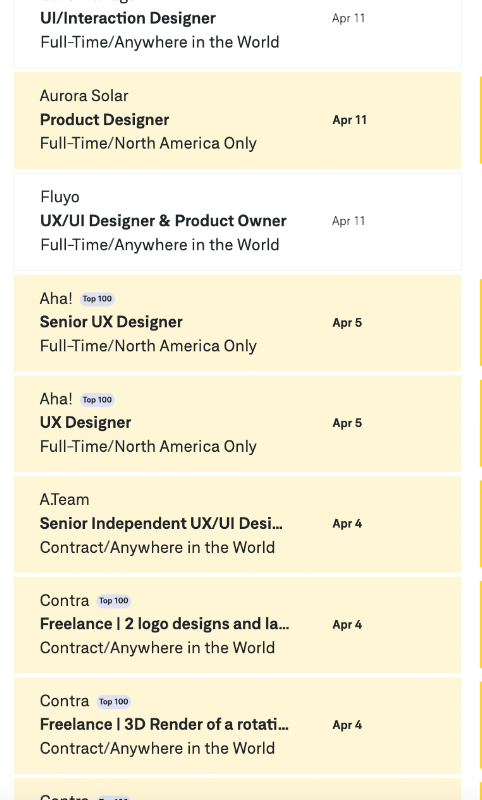This screenshot has height=800, width=482.
Task: Click Top 100 badge on logo designs job
Action: (x=114, y=601)
